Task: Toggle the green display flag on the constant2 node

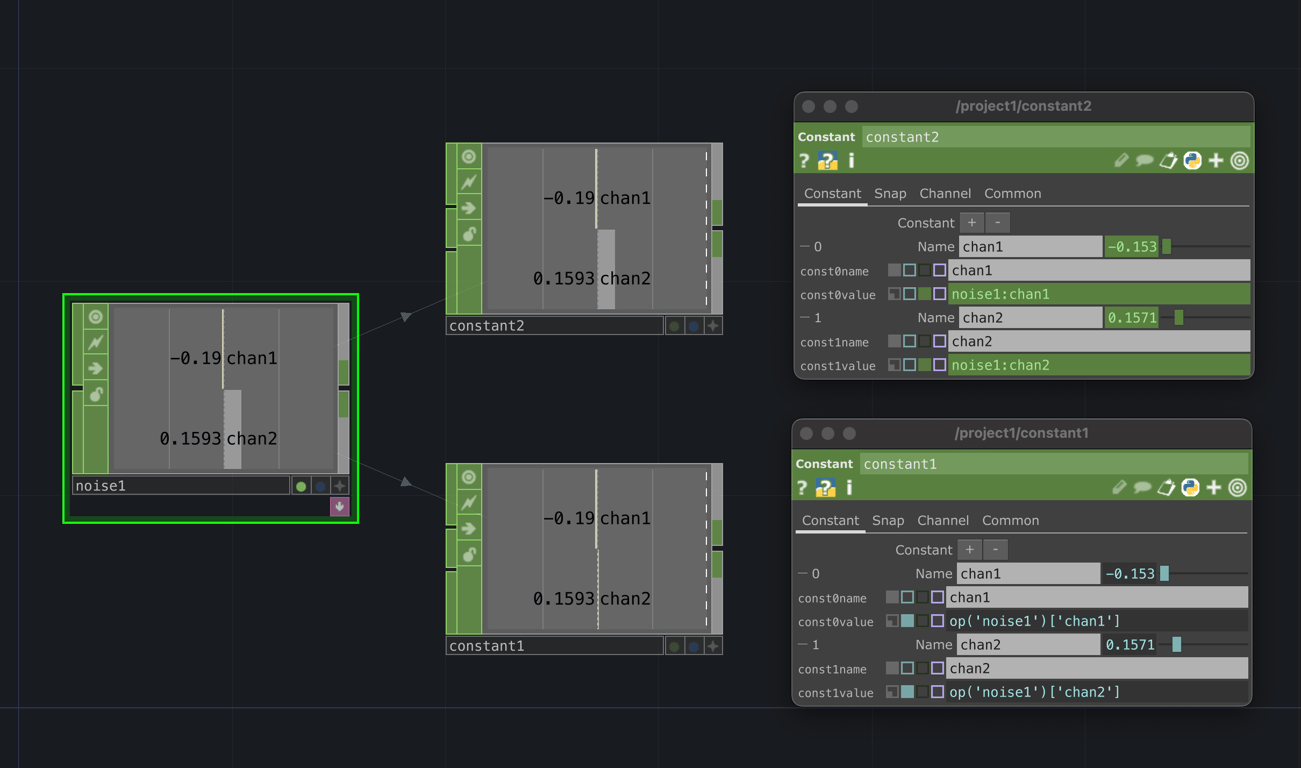Action: pyautogui.click(x=674, y=325)
